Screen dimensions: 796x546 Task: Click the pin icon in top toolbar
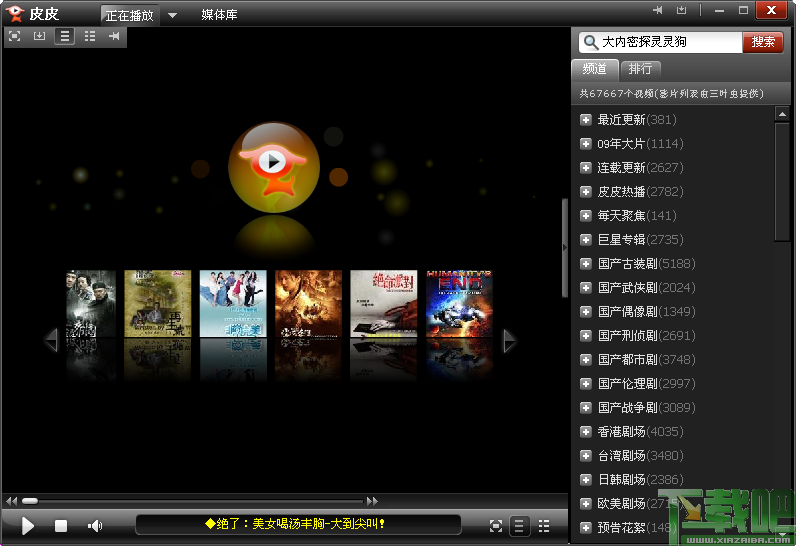(x=114, y=36)
